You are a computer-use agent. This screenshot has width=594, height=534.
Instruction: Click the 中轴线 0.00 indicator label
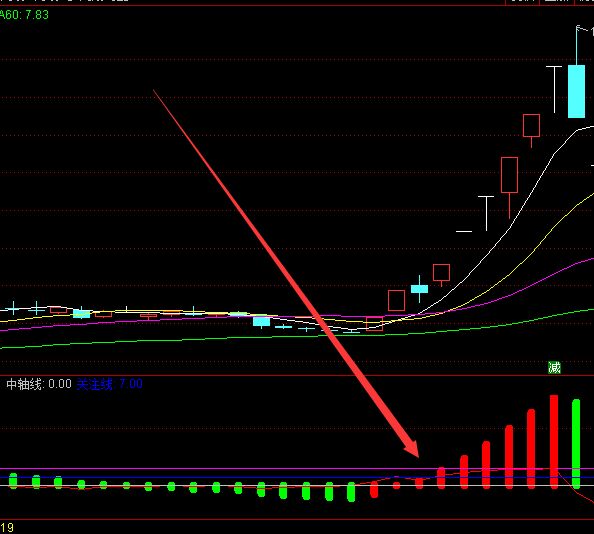(39, 384)
